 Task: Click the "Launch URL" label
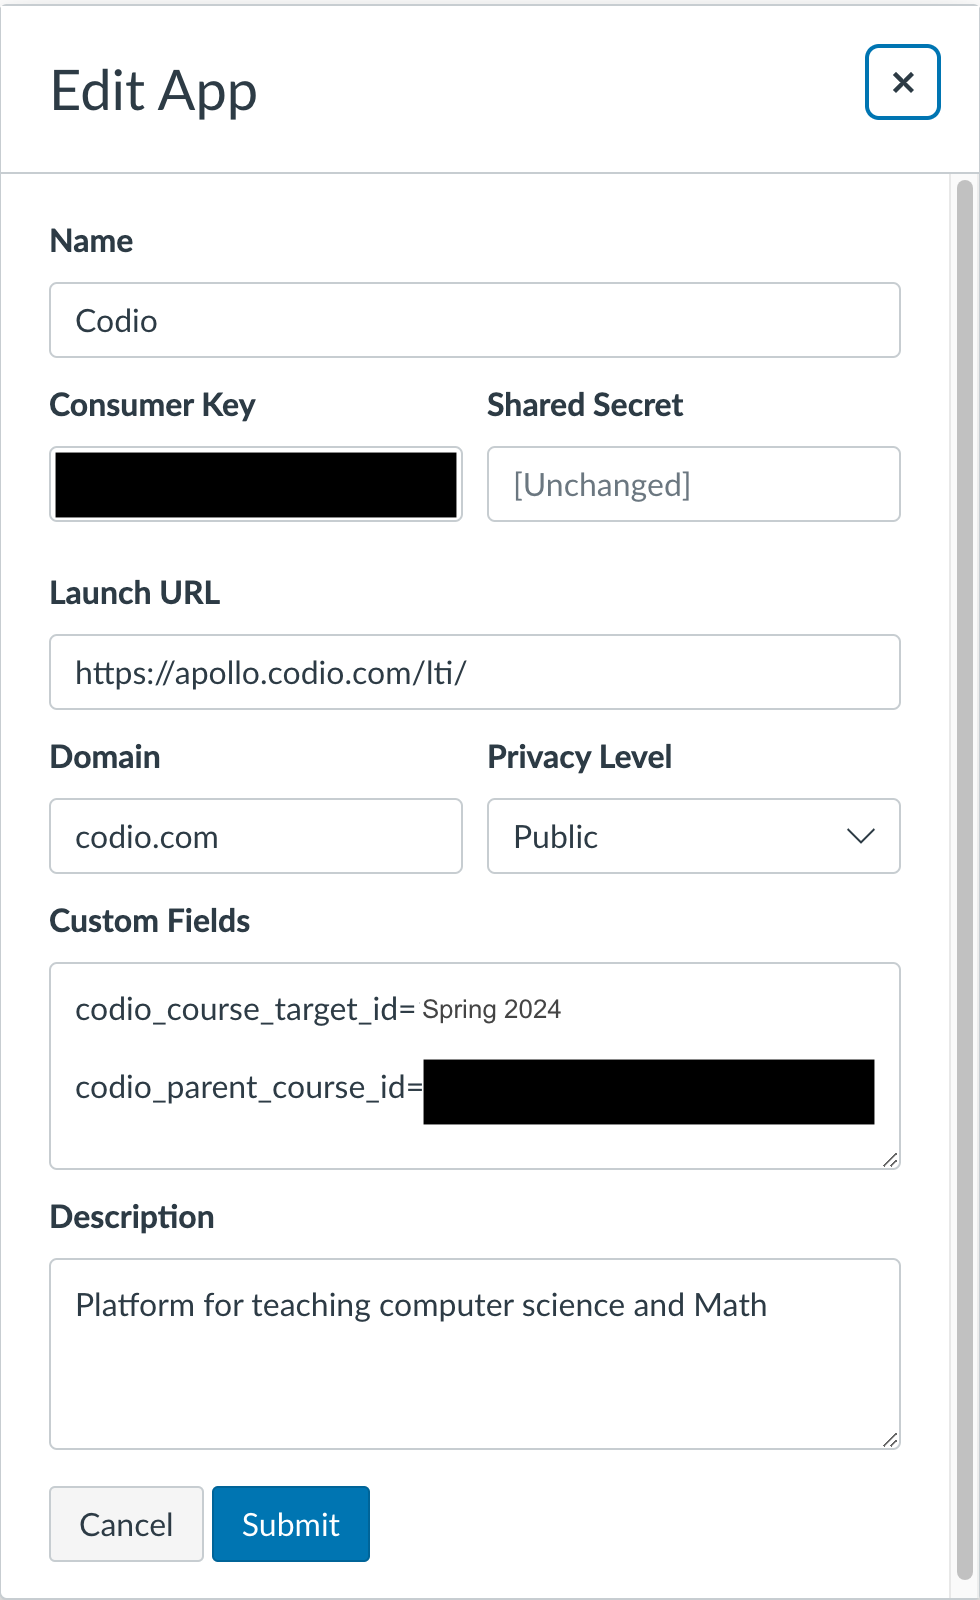coord(135,593)
